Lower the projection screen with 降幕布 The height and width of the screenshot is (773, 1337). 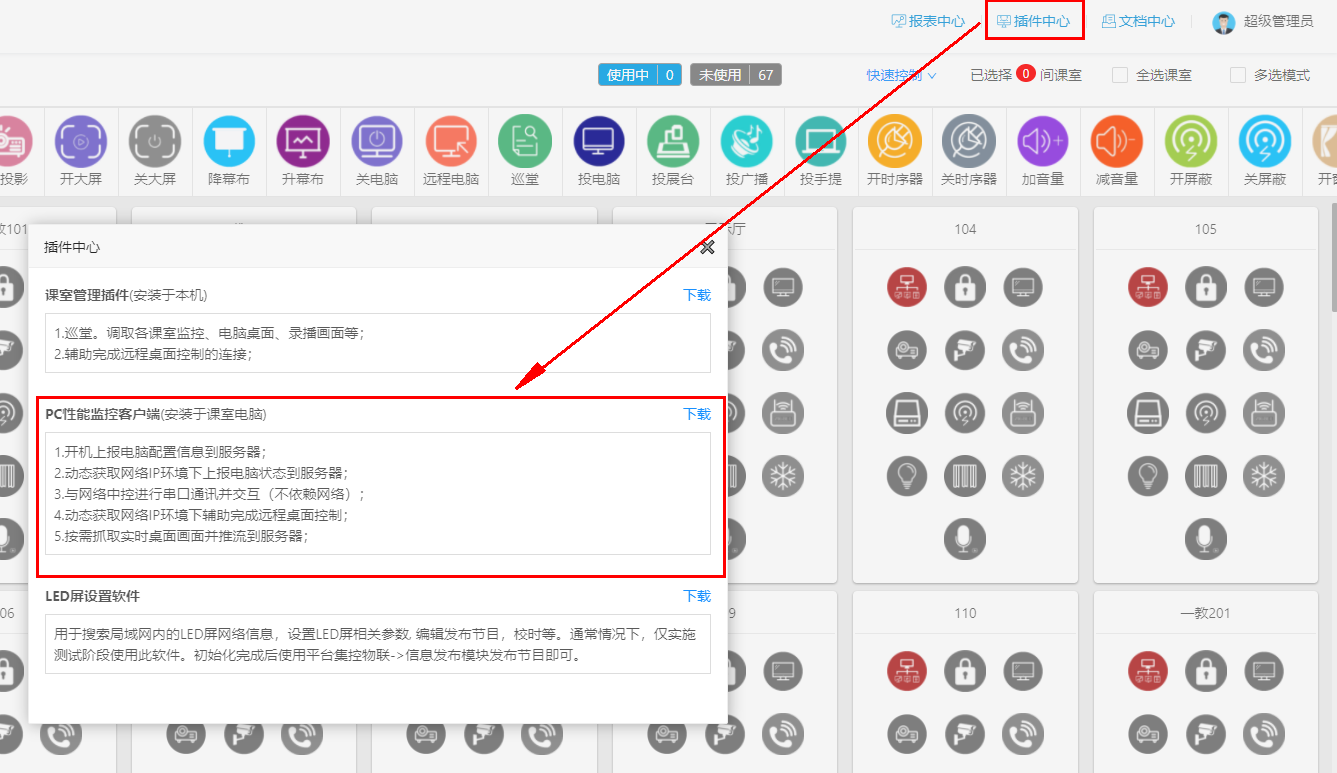pos(229,141)
